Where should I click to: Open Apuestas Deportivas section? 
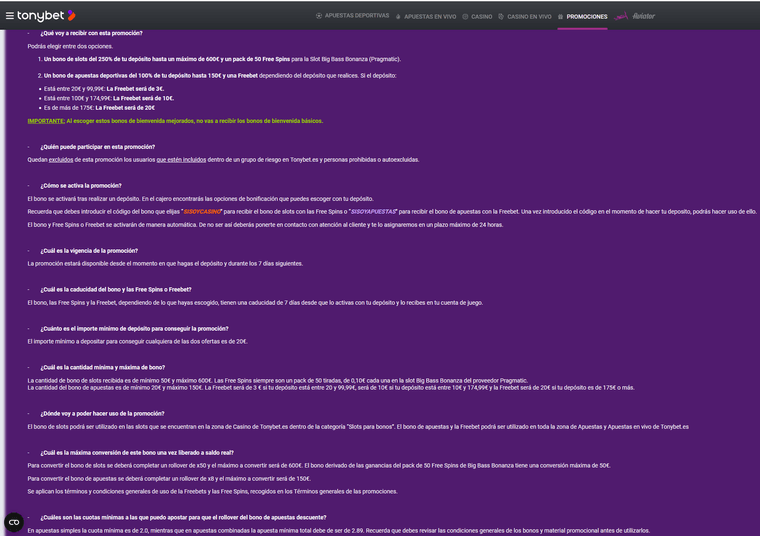(x=357, y=16)
